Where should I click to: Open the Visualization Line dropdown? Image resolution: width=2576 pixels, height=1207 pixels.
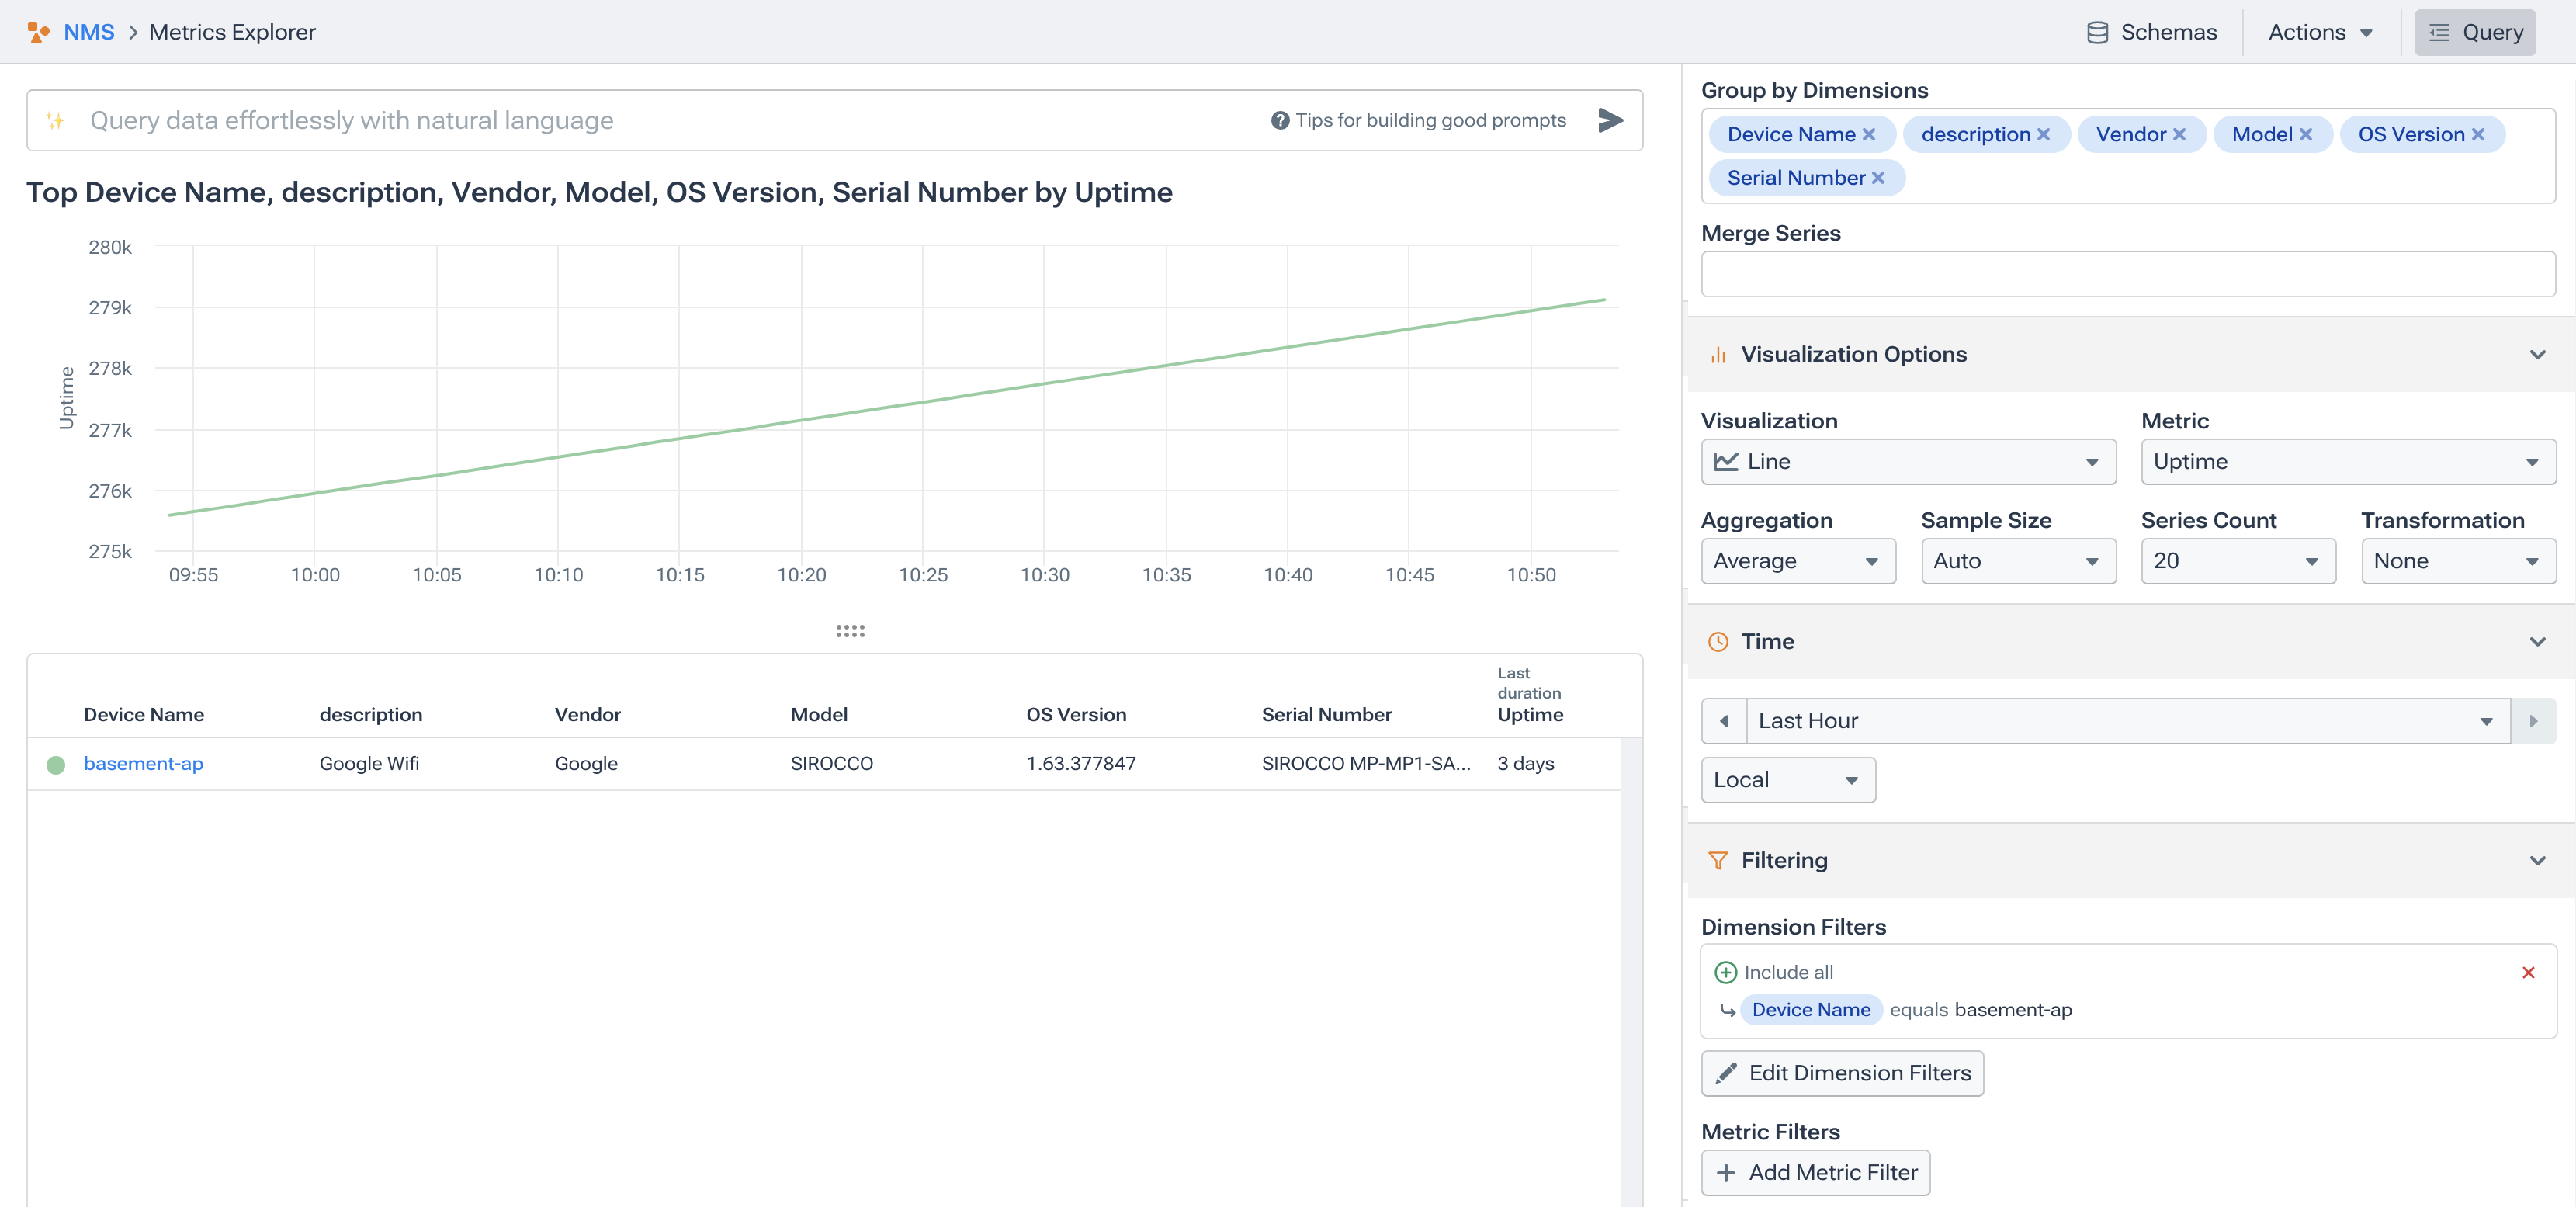(x=1907, y=462)
